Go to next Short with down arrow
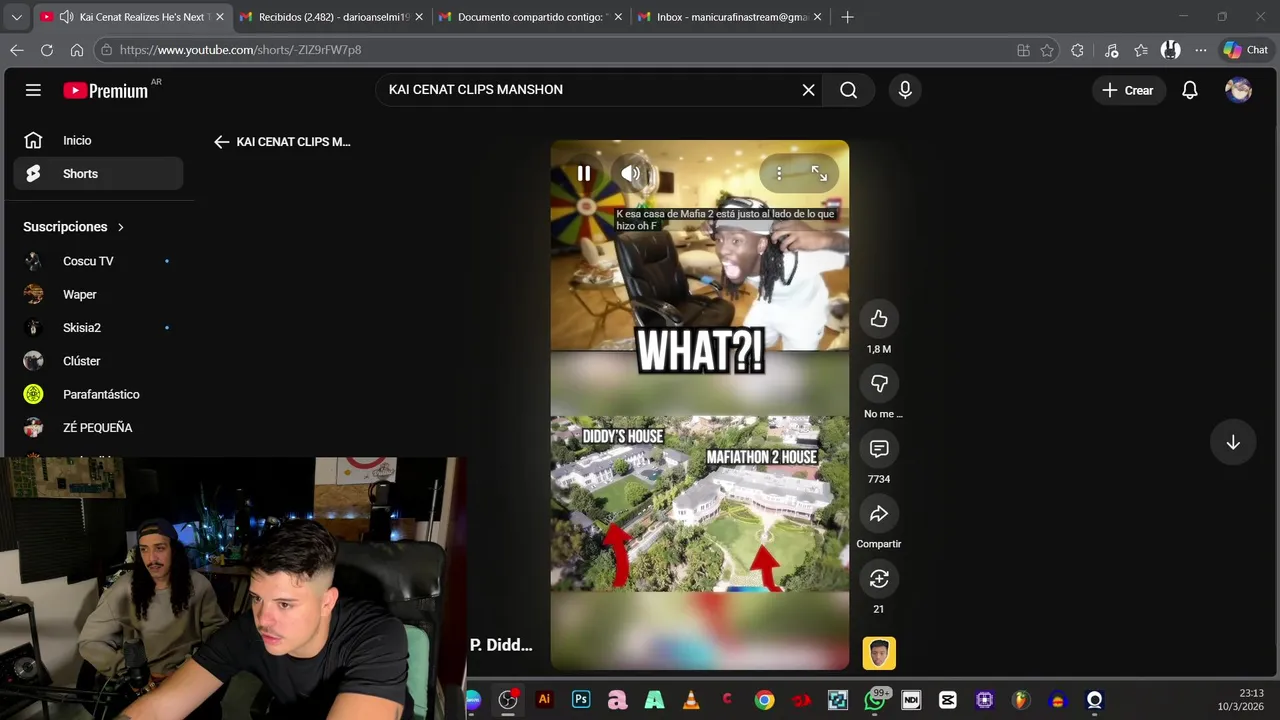The width and height of the screenshot is (1280, 720). tap(1233, 443)
